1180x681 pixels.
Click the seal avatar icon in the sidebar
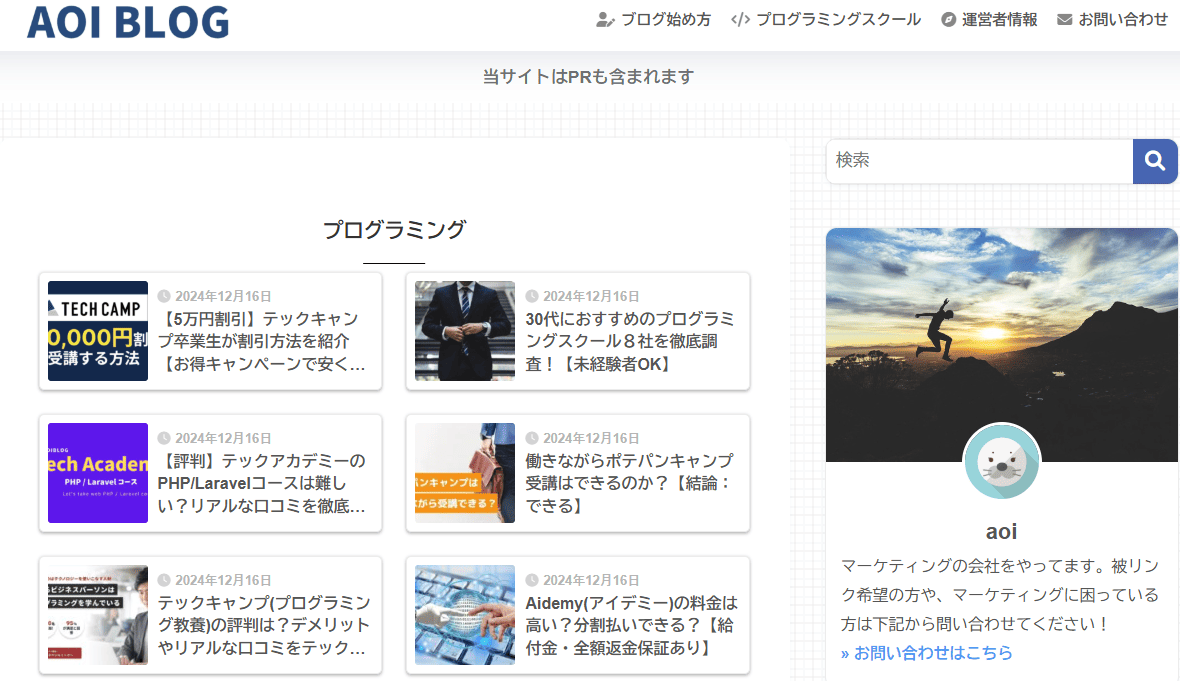pos(1002,462)
